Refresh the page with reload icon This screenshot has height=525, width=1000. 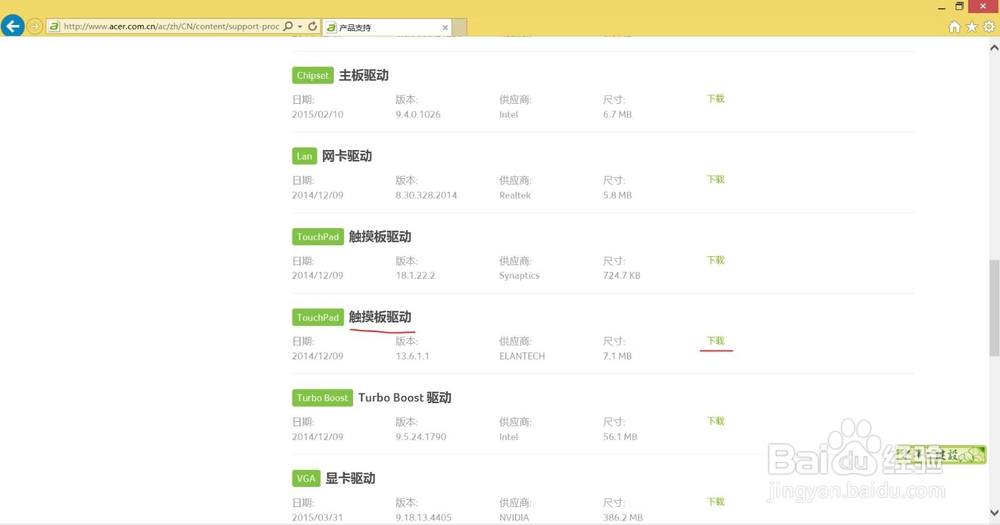pyautogui.click(x=312, y=26)
